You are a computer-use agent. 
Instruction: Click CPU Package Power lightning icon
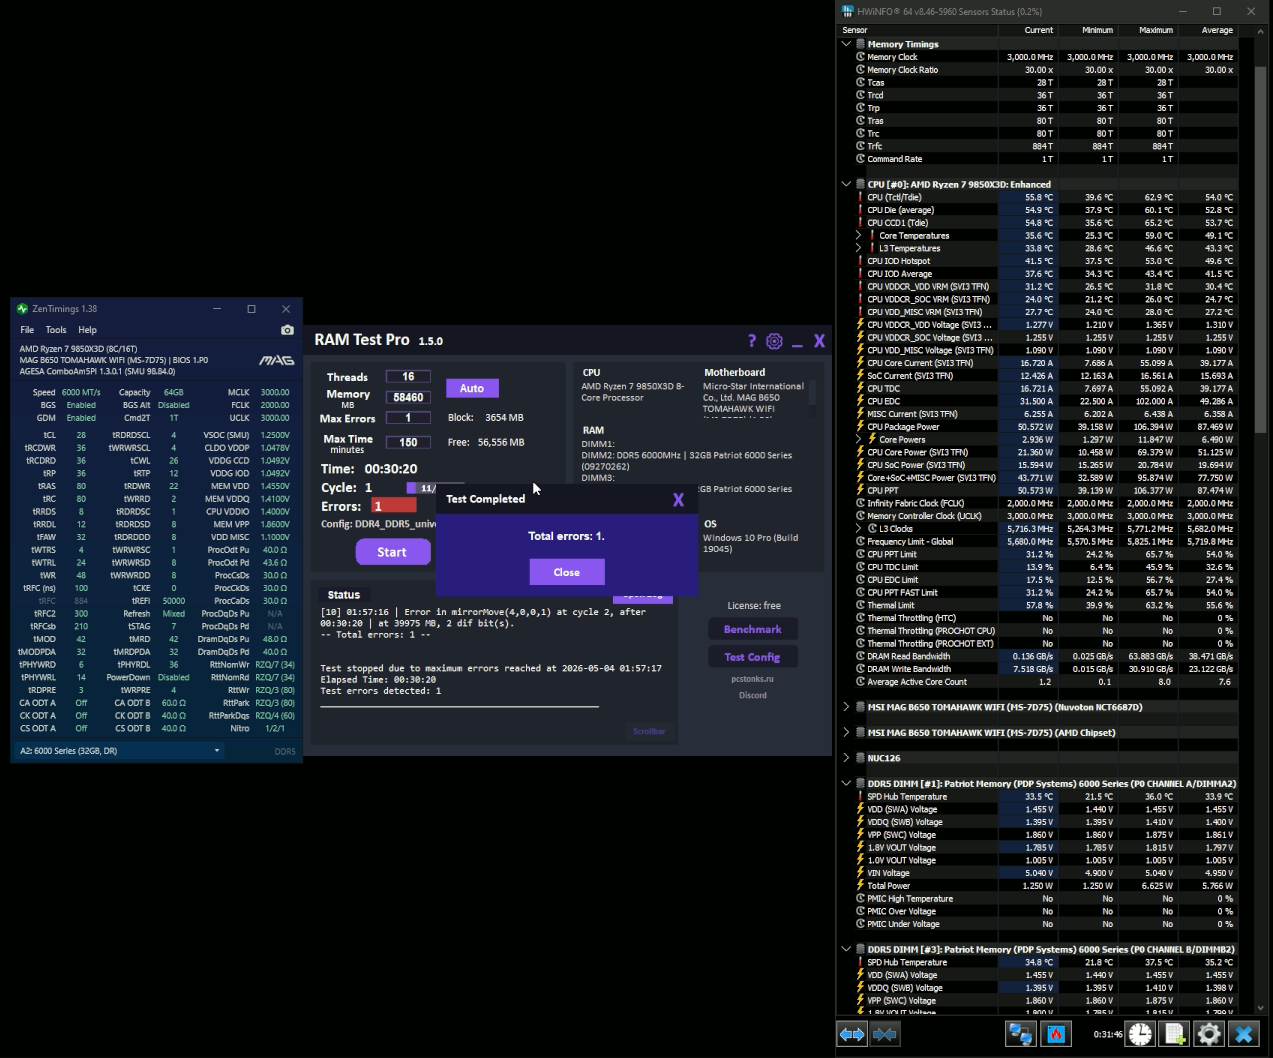[x=860, y=426]
